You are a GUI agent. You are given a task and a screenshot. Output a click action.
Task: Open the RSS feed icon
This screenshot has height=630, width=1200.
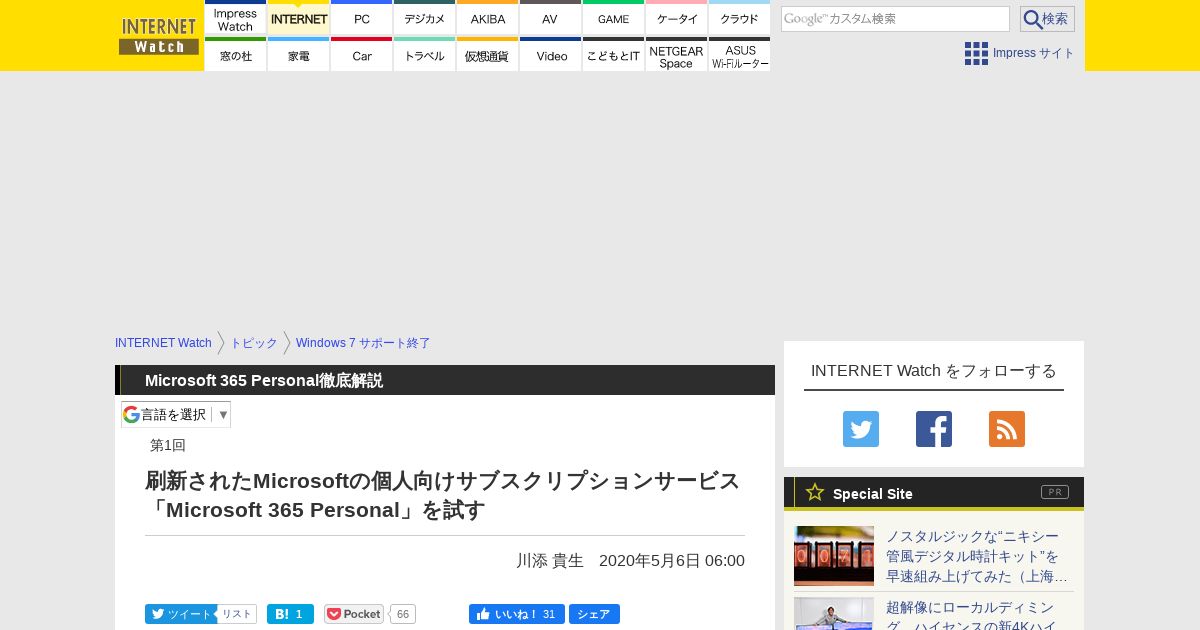coord(1007,429)
